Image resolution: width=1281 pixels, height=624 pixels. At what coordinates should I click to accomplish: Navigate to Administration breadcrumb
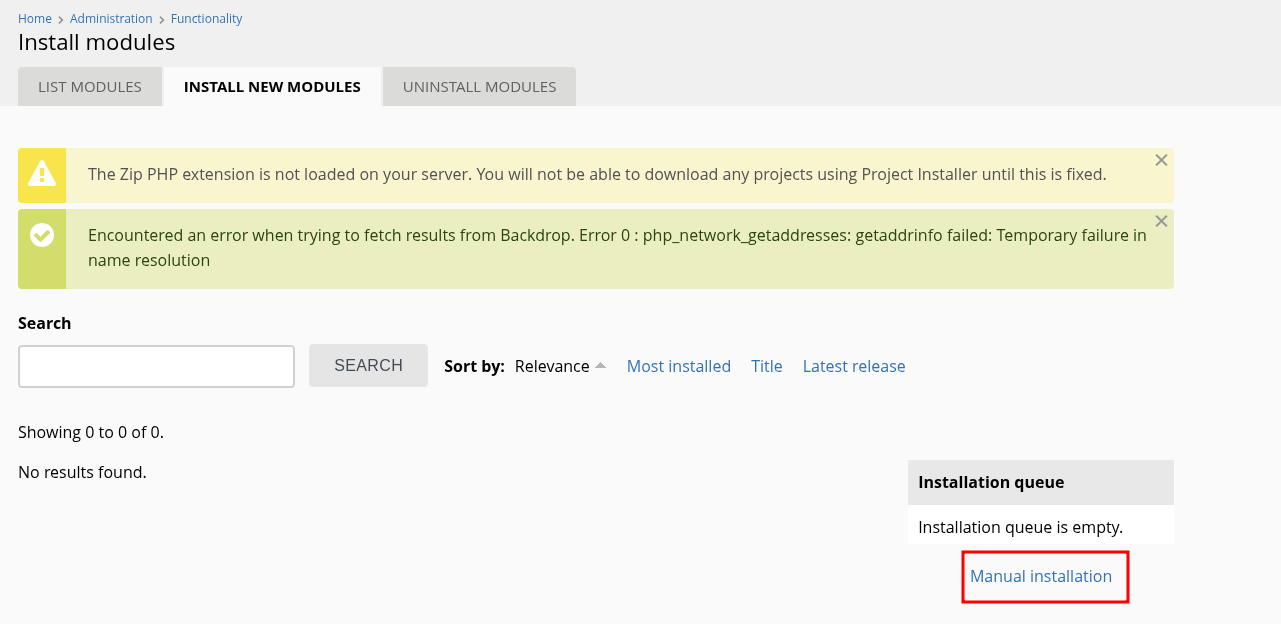click(111, 19)
